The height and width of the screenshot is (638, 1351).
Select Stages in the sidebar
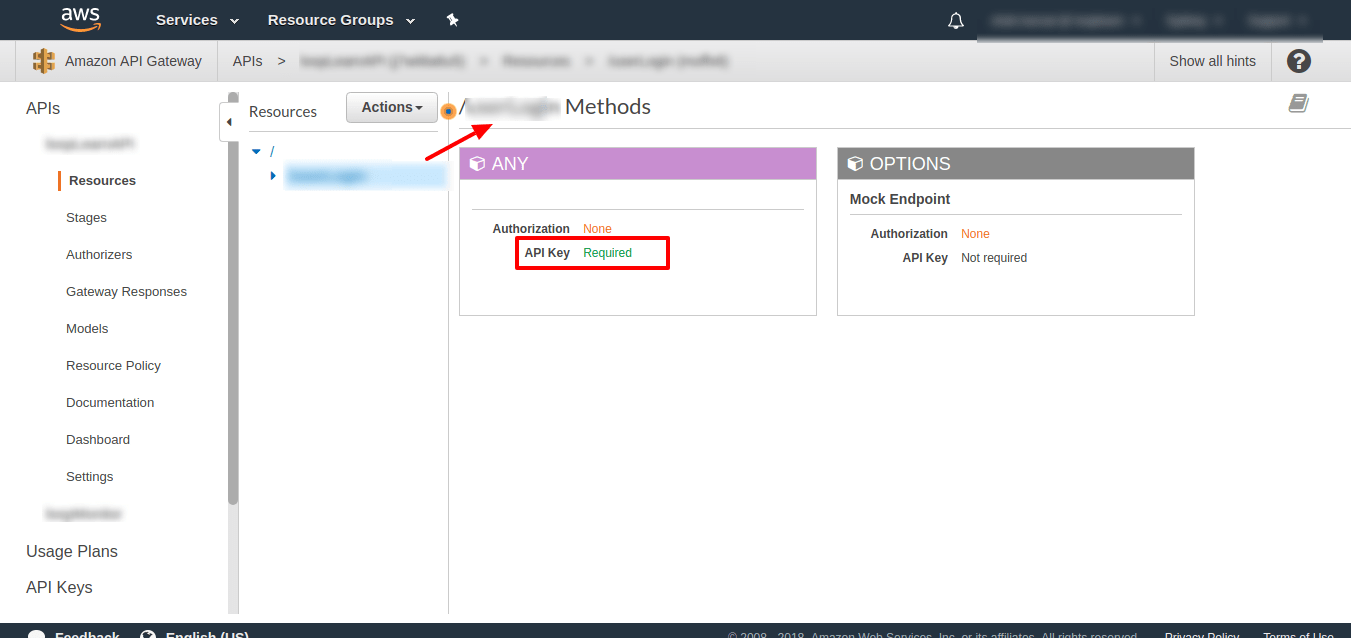pos(86,217)
